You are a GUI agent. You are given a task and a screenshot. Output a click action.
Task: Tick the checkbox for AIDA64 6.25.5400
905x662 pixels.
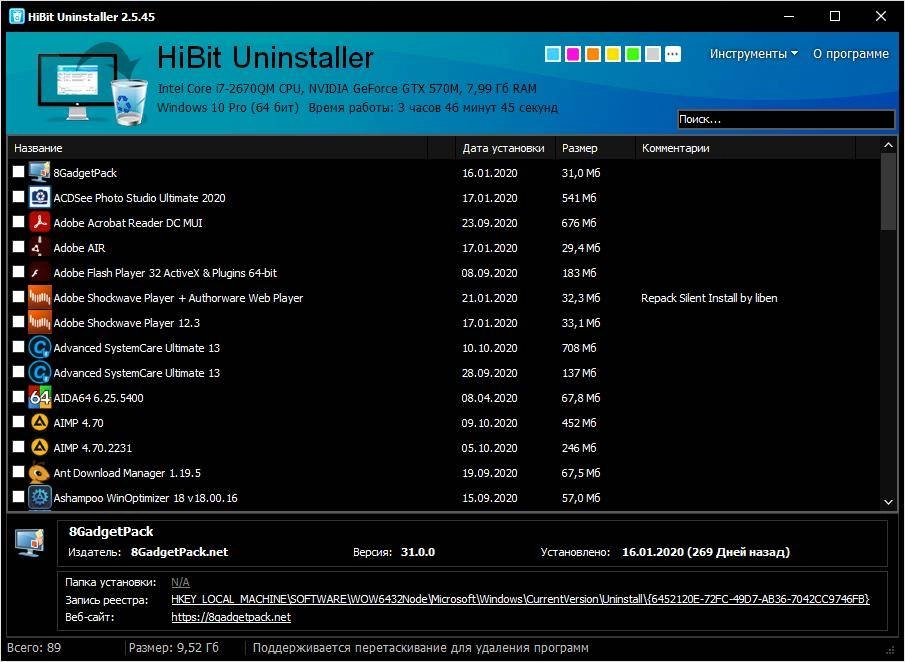[18, 396]
